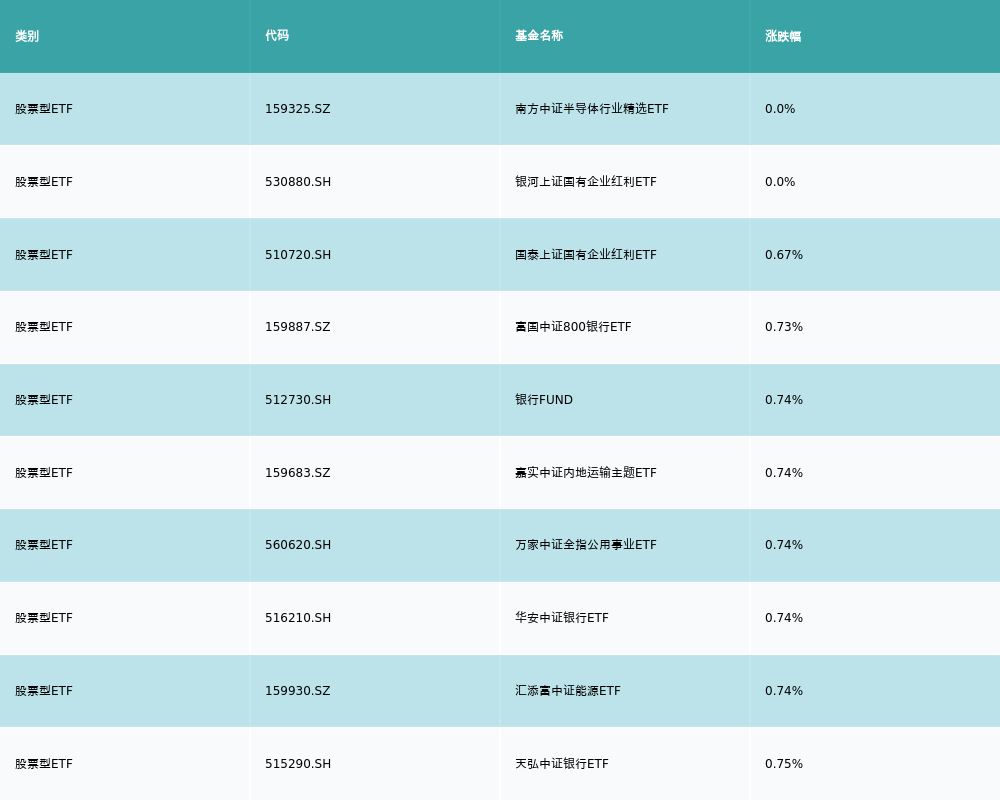1000x800 pixels.
Task: Click 股票型ETF in the 159887.SZ row
Action: 44,327
